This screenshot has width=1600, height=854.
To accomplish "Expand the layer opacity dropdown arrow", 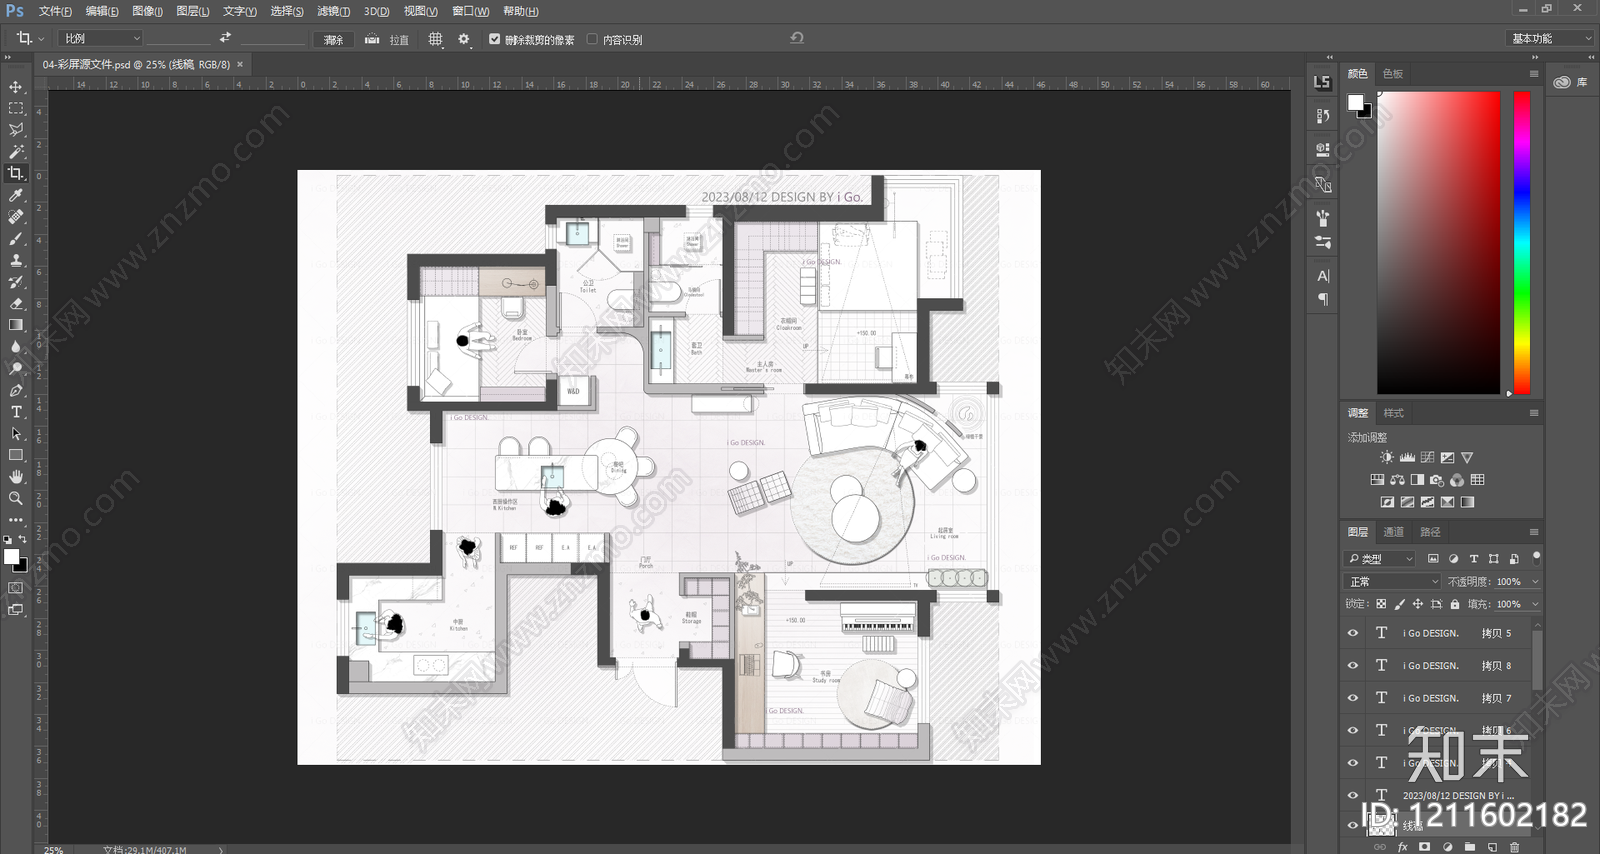I will (1535, 581).
